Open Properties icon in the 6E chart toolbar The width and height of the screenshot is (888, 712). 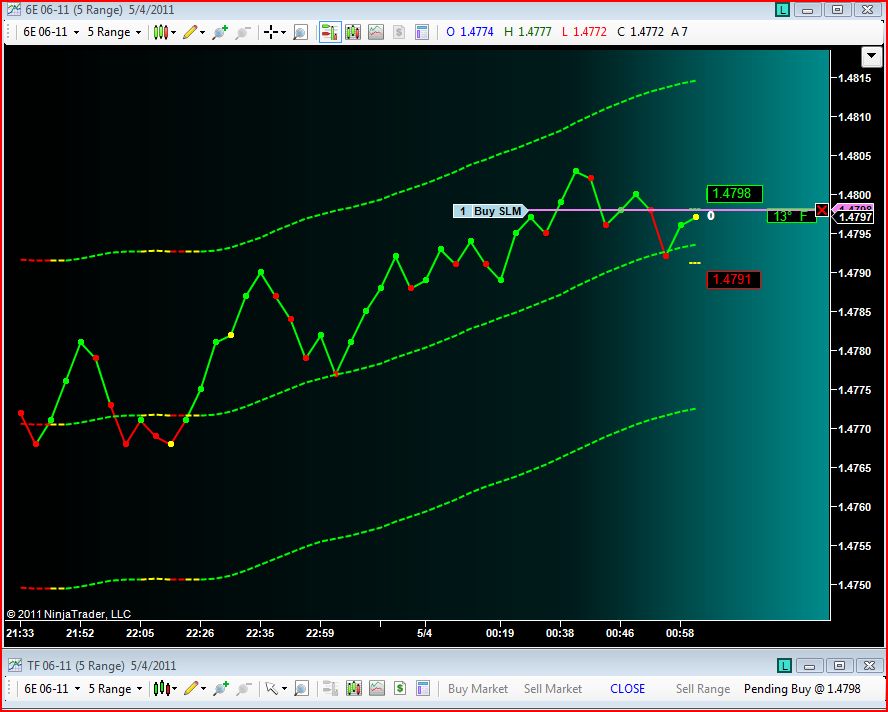[x=422, y=32]
